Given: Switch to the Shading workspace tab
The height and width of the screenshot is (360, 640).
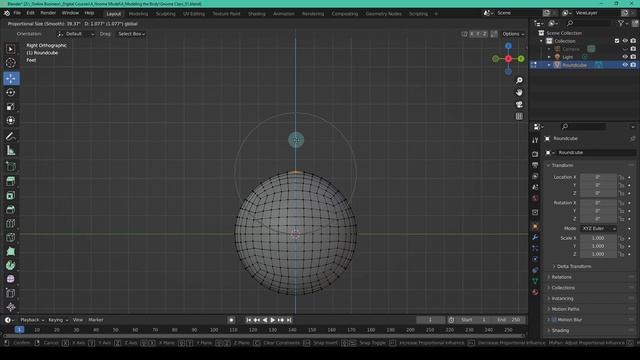Looking at the screenshot, I should [257, 13].
